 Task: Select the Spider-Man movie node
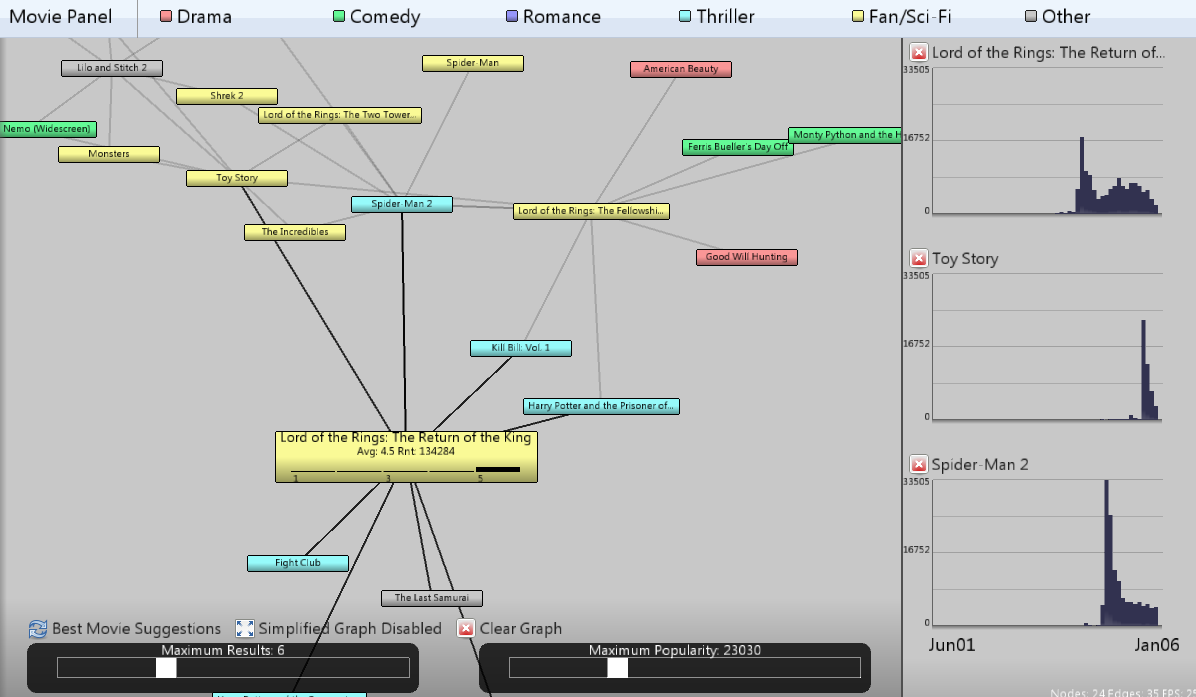coord(473,63)
